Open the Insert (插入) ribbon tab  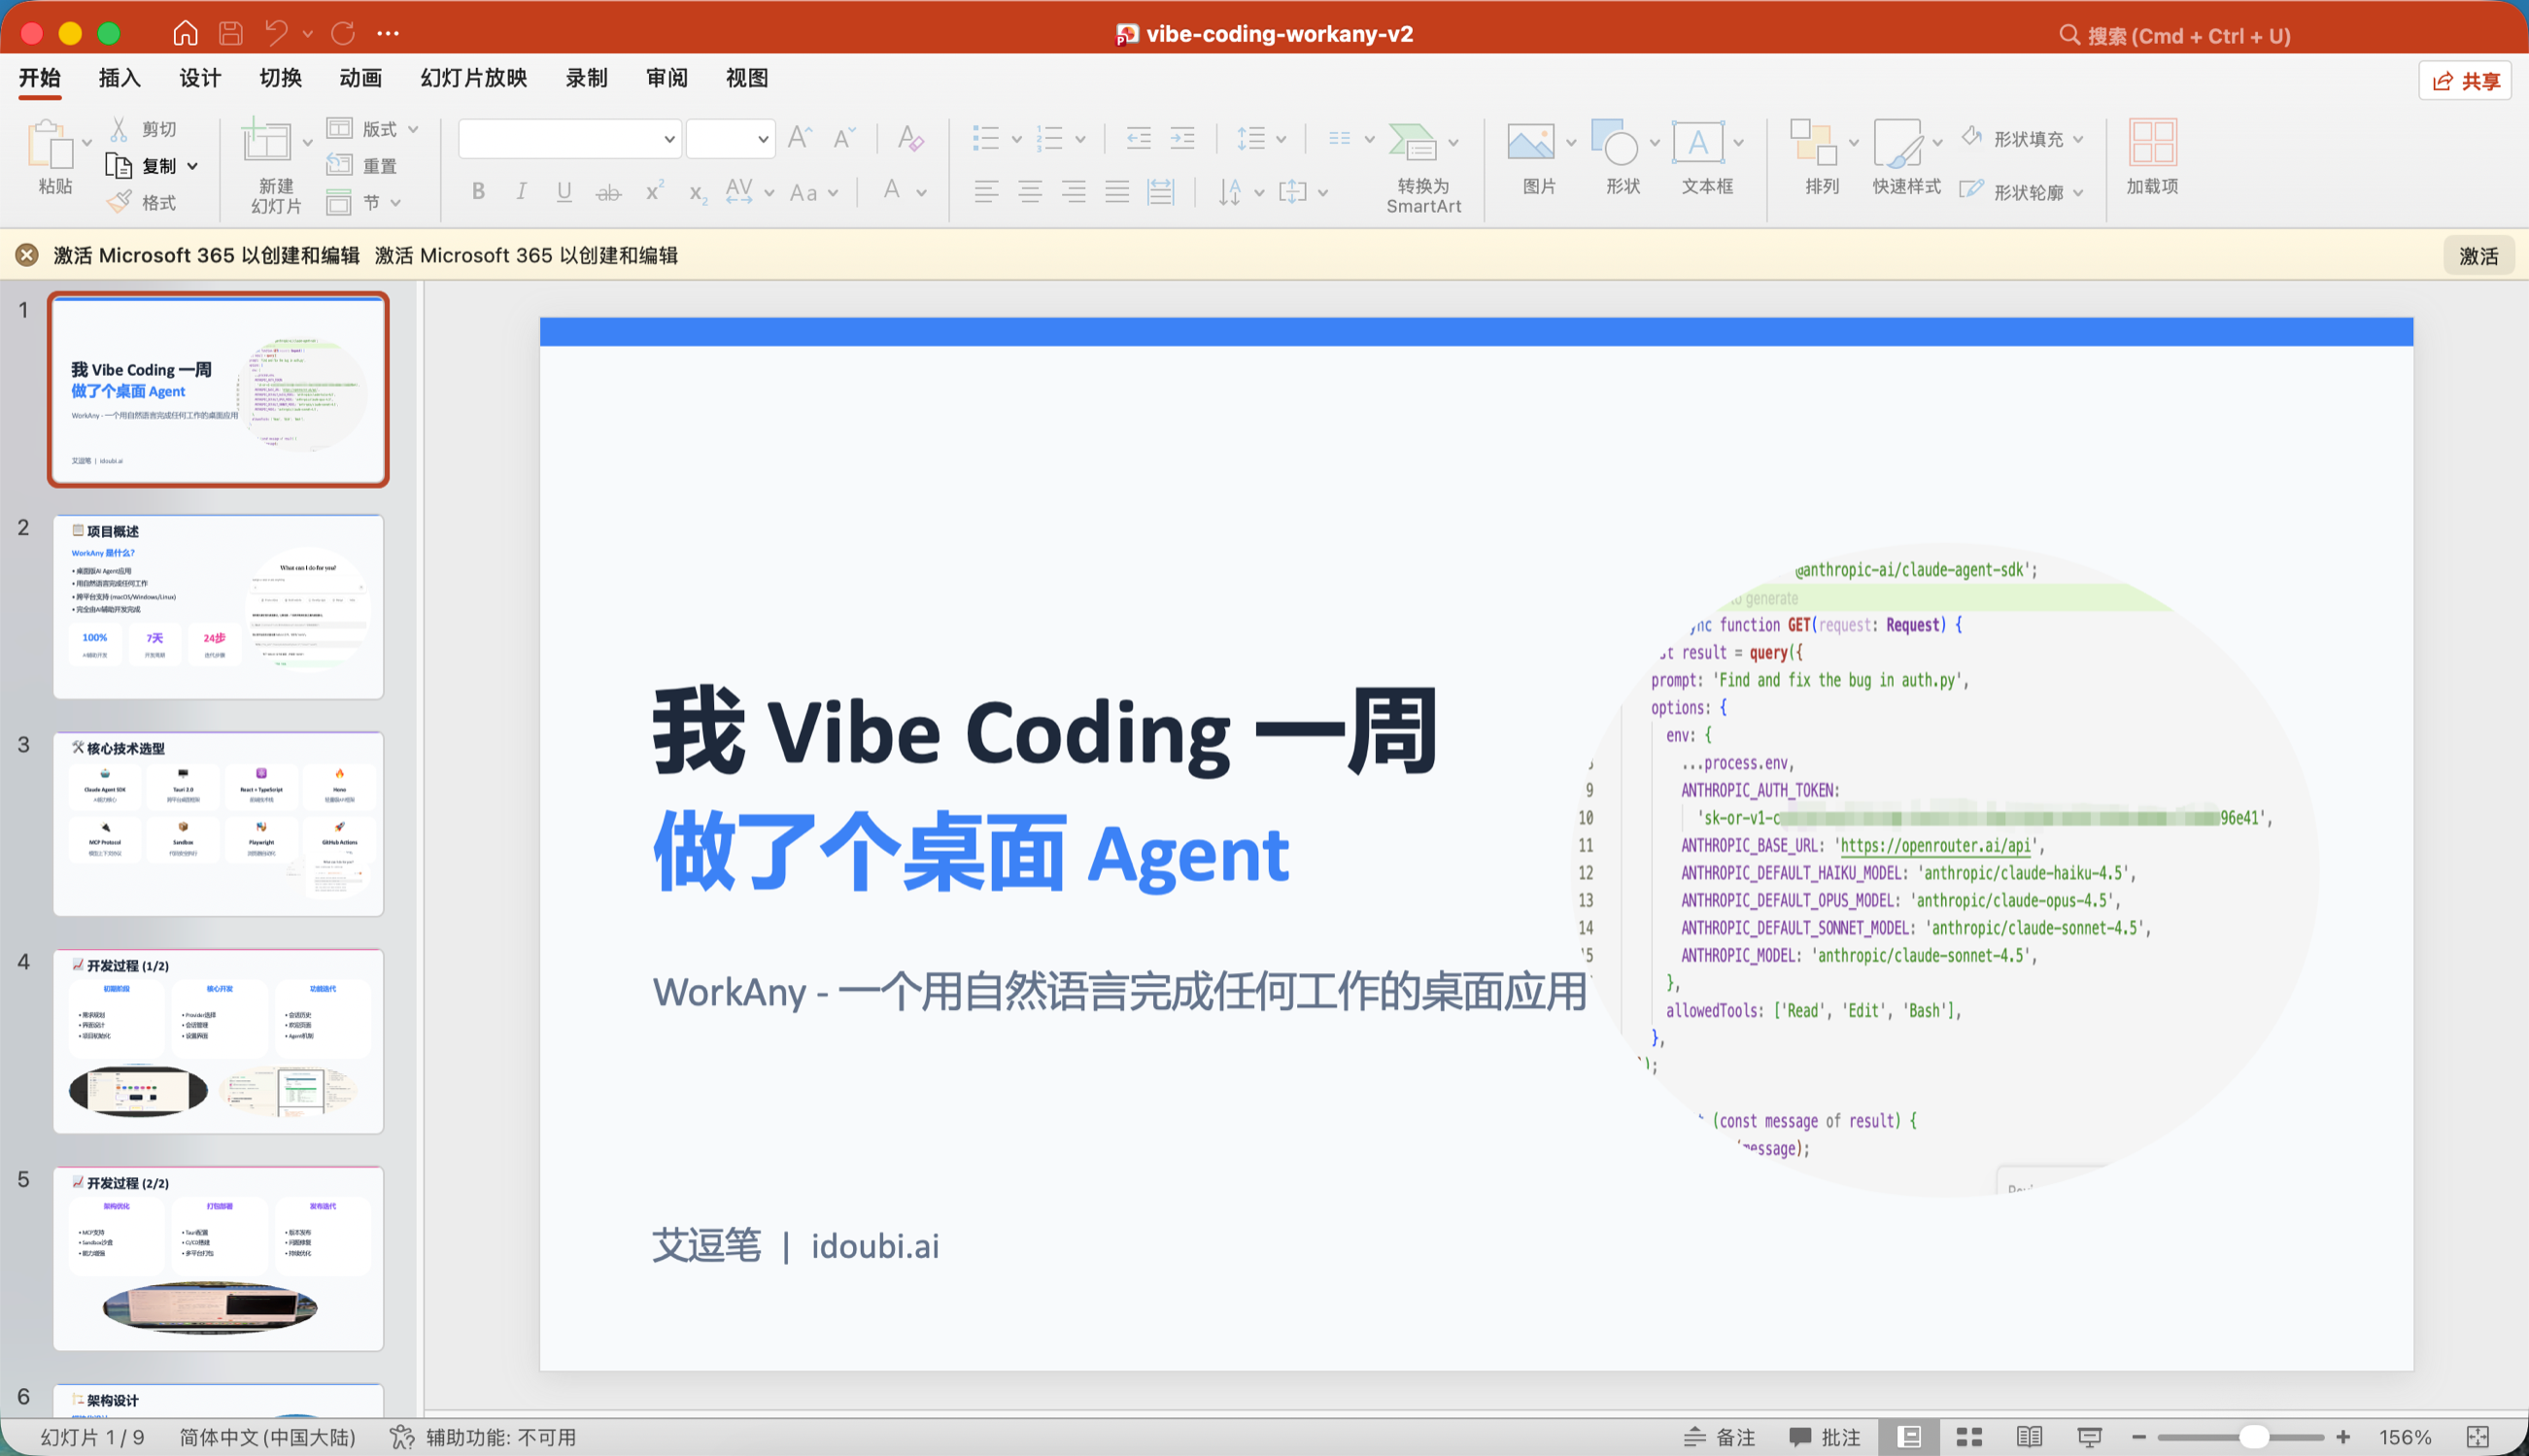pyautogui.click(x=119, y=78)
